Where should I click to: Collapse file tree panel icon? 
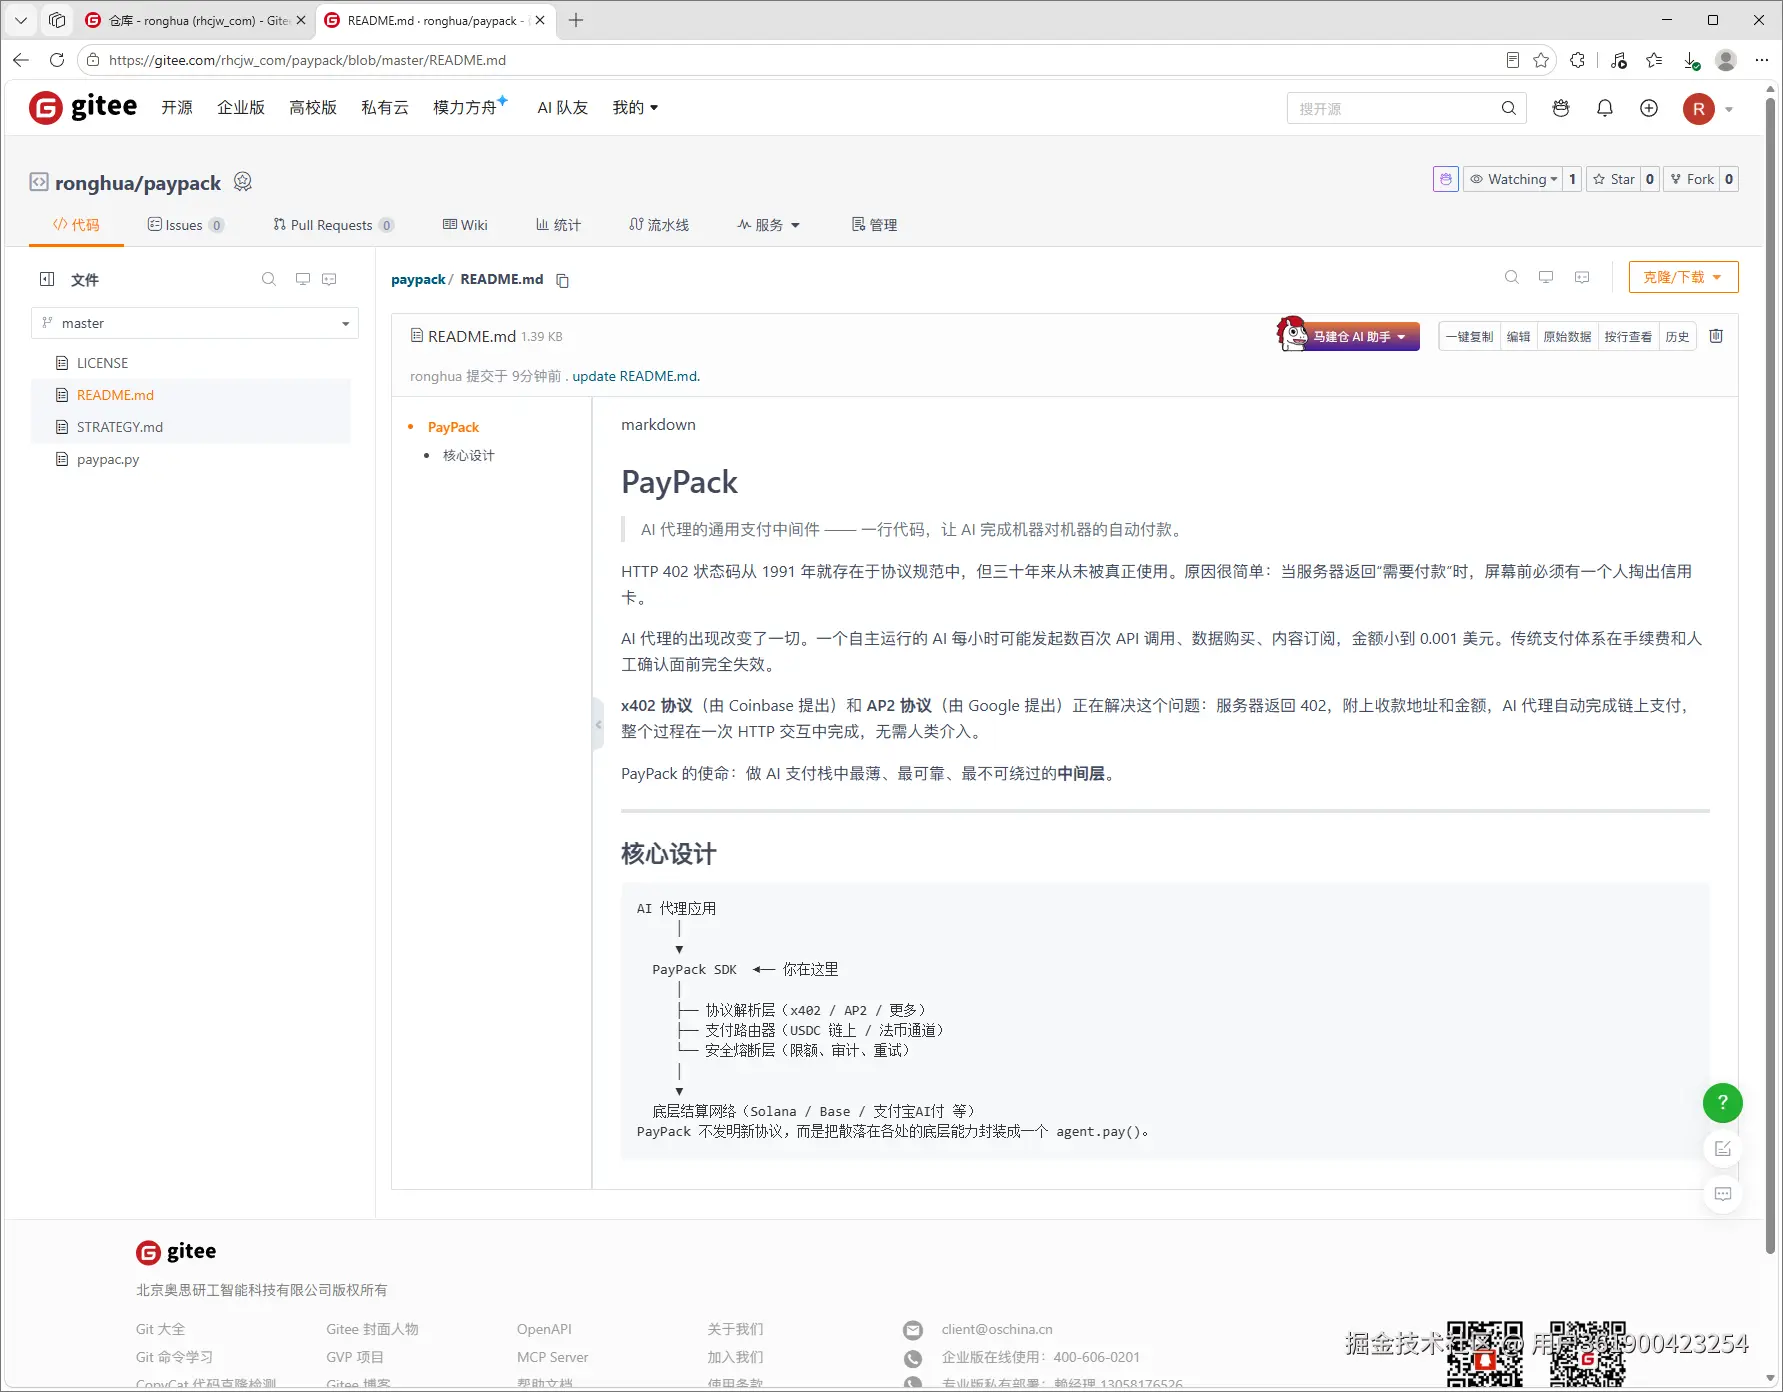(47, 279)
